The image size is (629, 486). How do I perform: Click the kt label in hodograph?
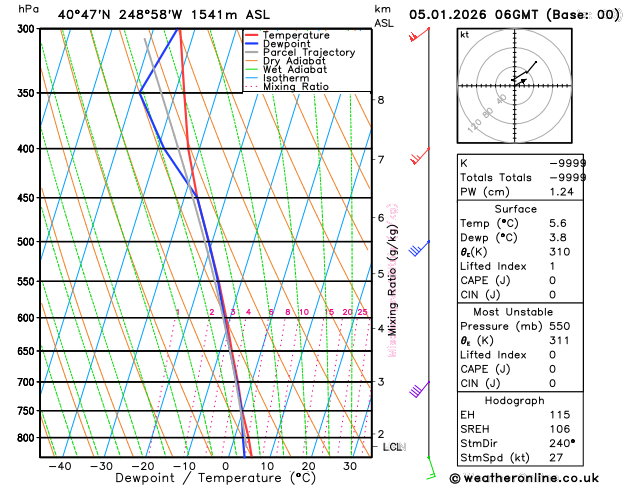465,35
